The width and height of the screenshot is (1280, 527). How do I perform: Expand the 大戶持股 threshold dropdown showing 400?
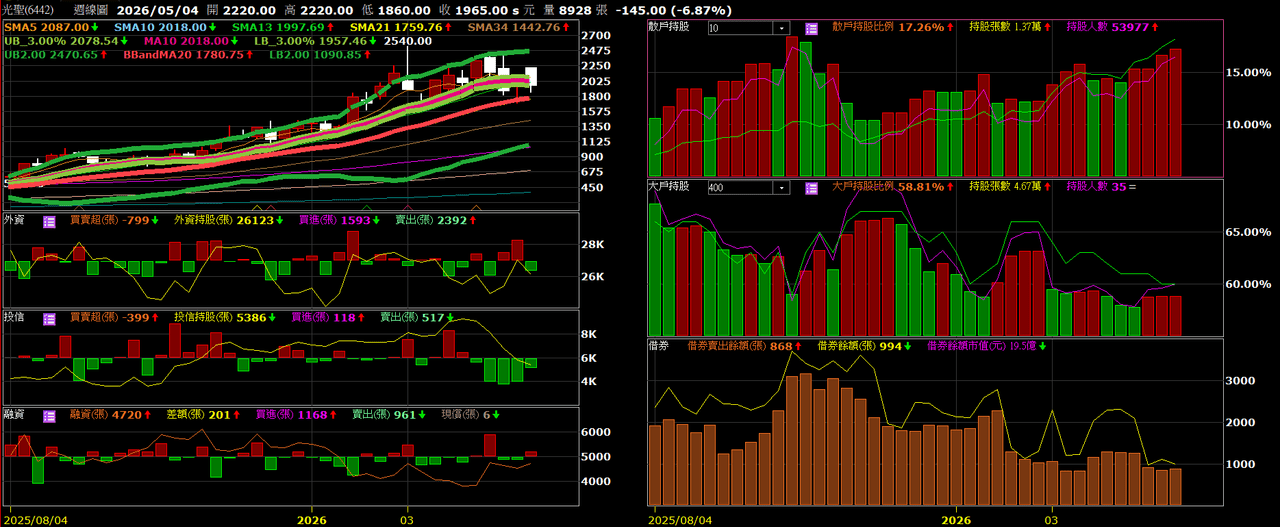pos(780,187)
